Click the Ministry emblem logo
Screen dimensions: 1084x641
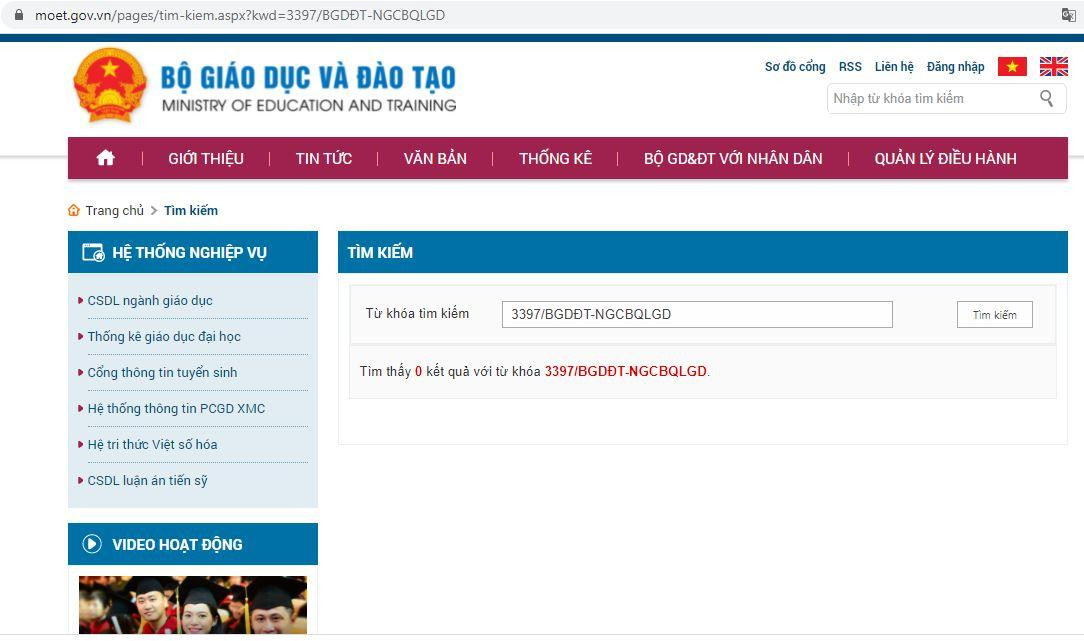click(x=110, y=85)
